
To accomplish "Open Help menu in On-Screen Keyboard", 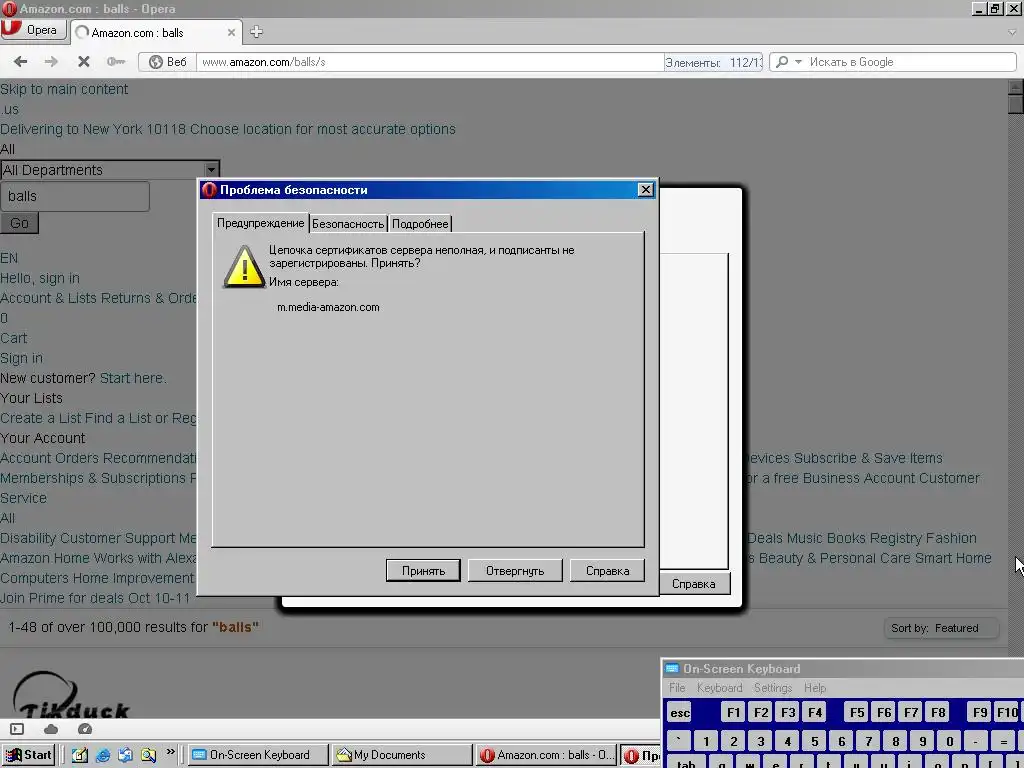I will coord(815,688).
